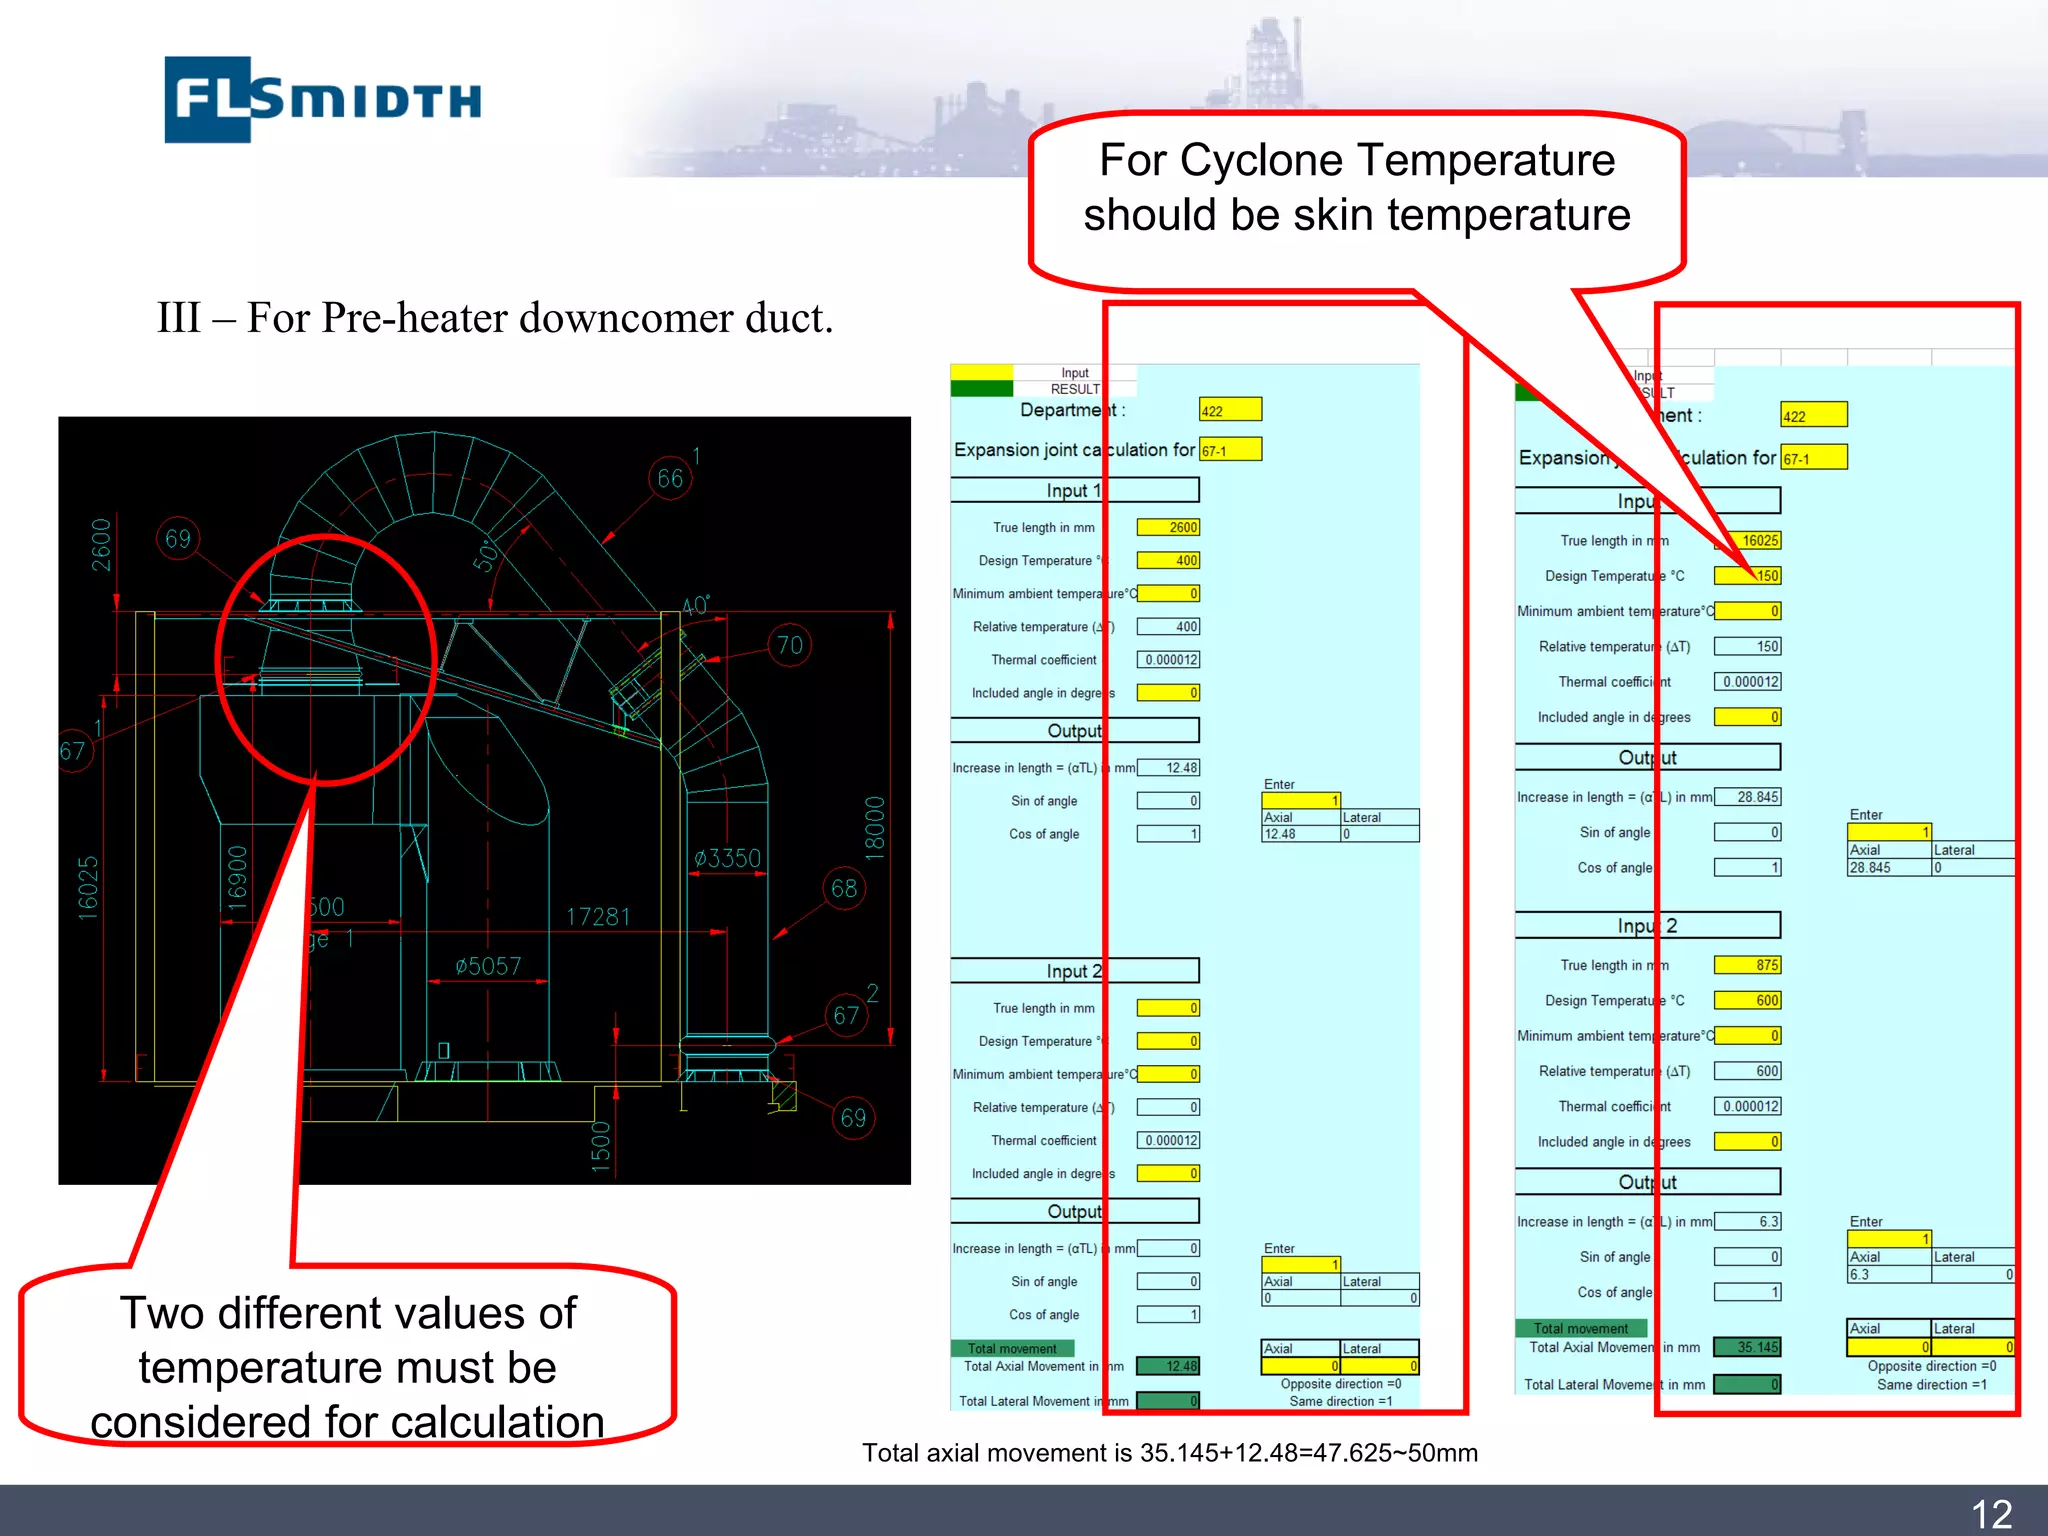Select Department 422 cell in left sheet
Image resolution: width=2048 pixels, height=1536 pixels.
pos(1230,410)
